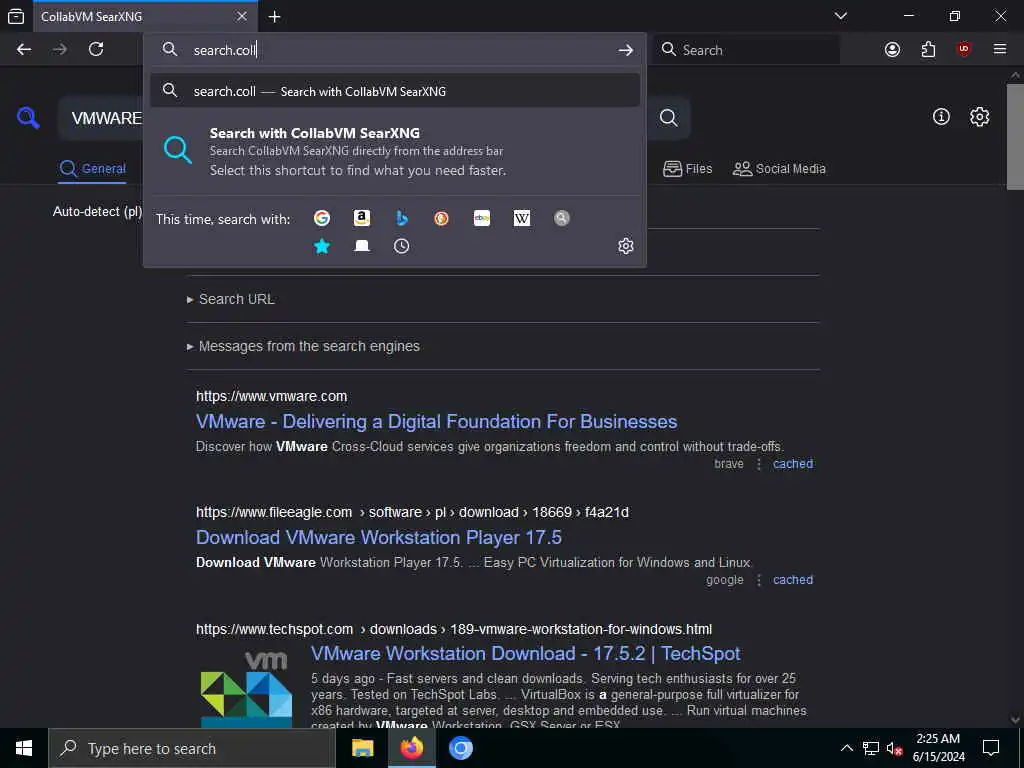Show hidden system tray icons
Screen dimensions: 1024x768
click(846, 748)
